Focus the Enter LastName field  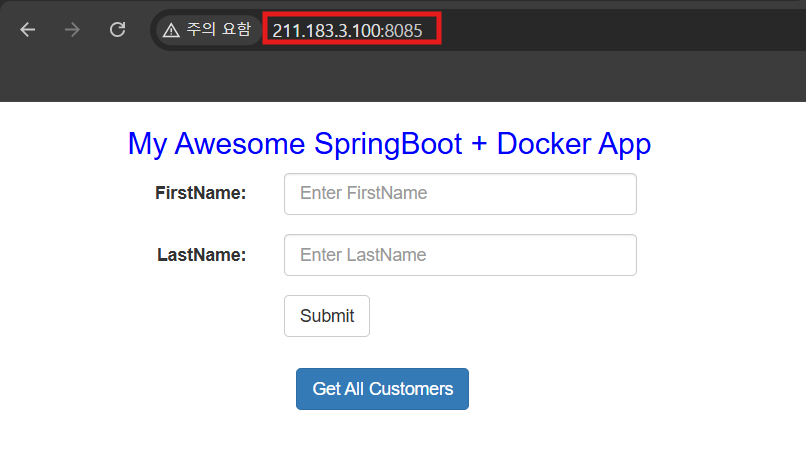460,255
